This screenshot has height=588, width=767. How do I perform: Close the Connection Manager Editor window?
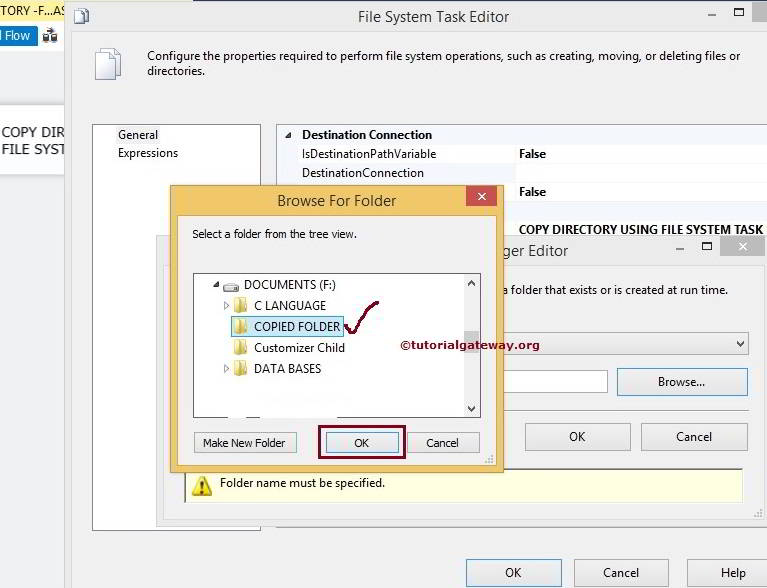click(743, 247)
